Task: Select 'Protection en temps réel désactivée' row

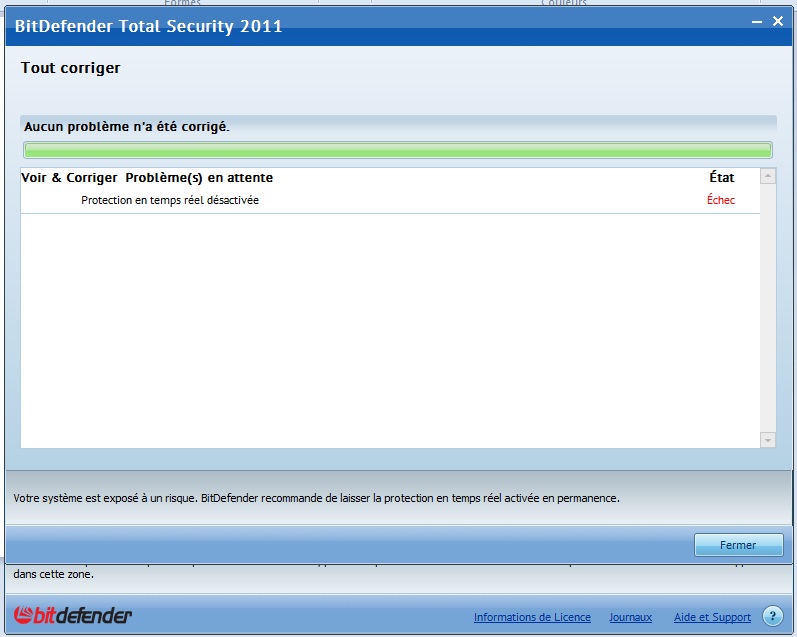Action: [390, 200]
